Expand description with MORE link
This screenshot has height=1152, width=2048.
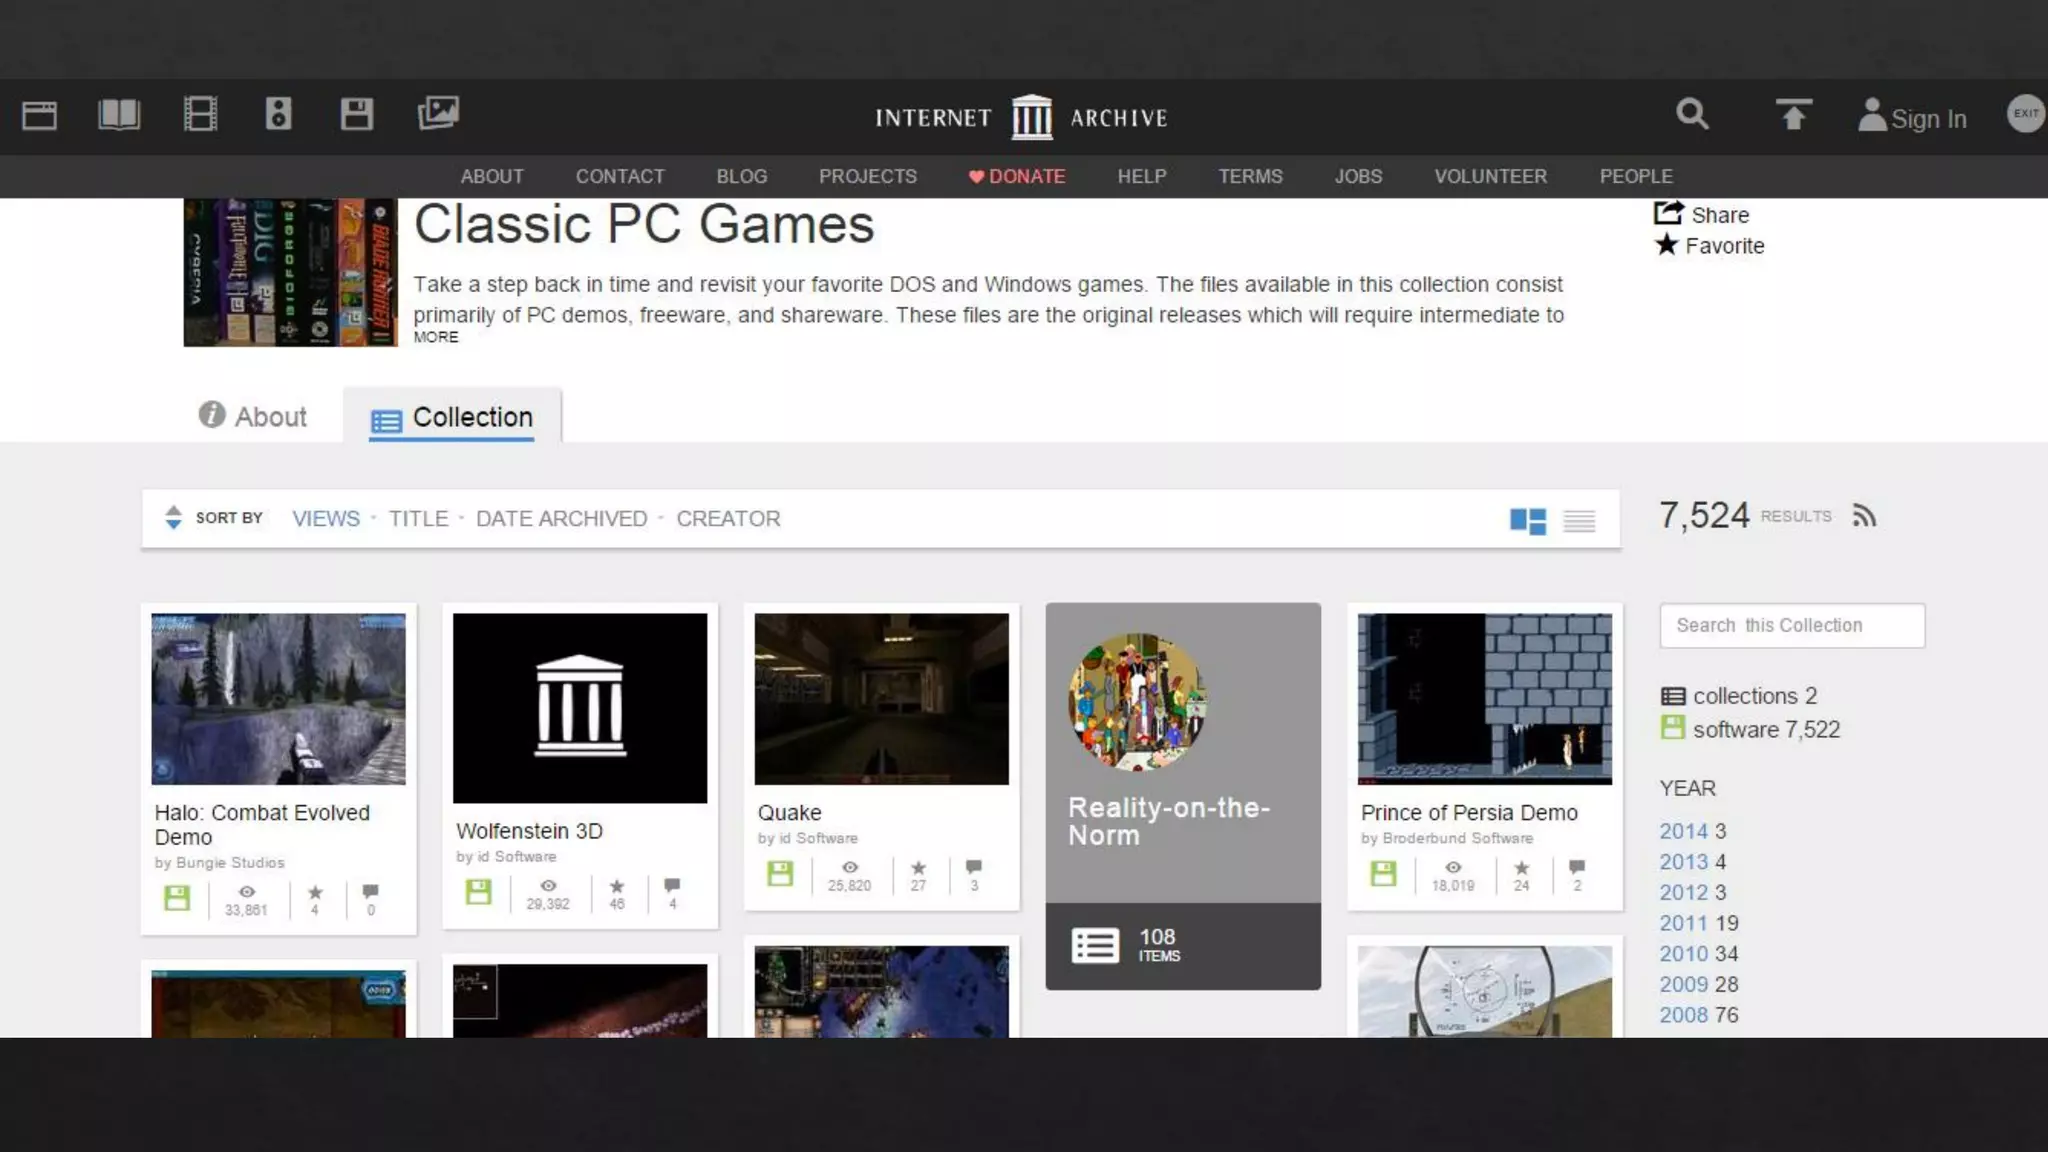[x=436, y=338]
